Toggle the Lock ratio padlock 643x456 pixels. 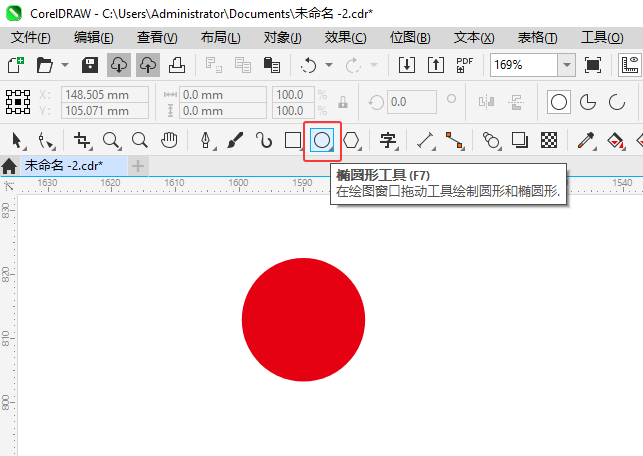tap(343, 102)
